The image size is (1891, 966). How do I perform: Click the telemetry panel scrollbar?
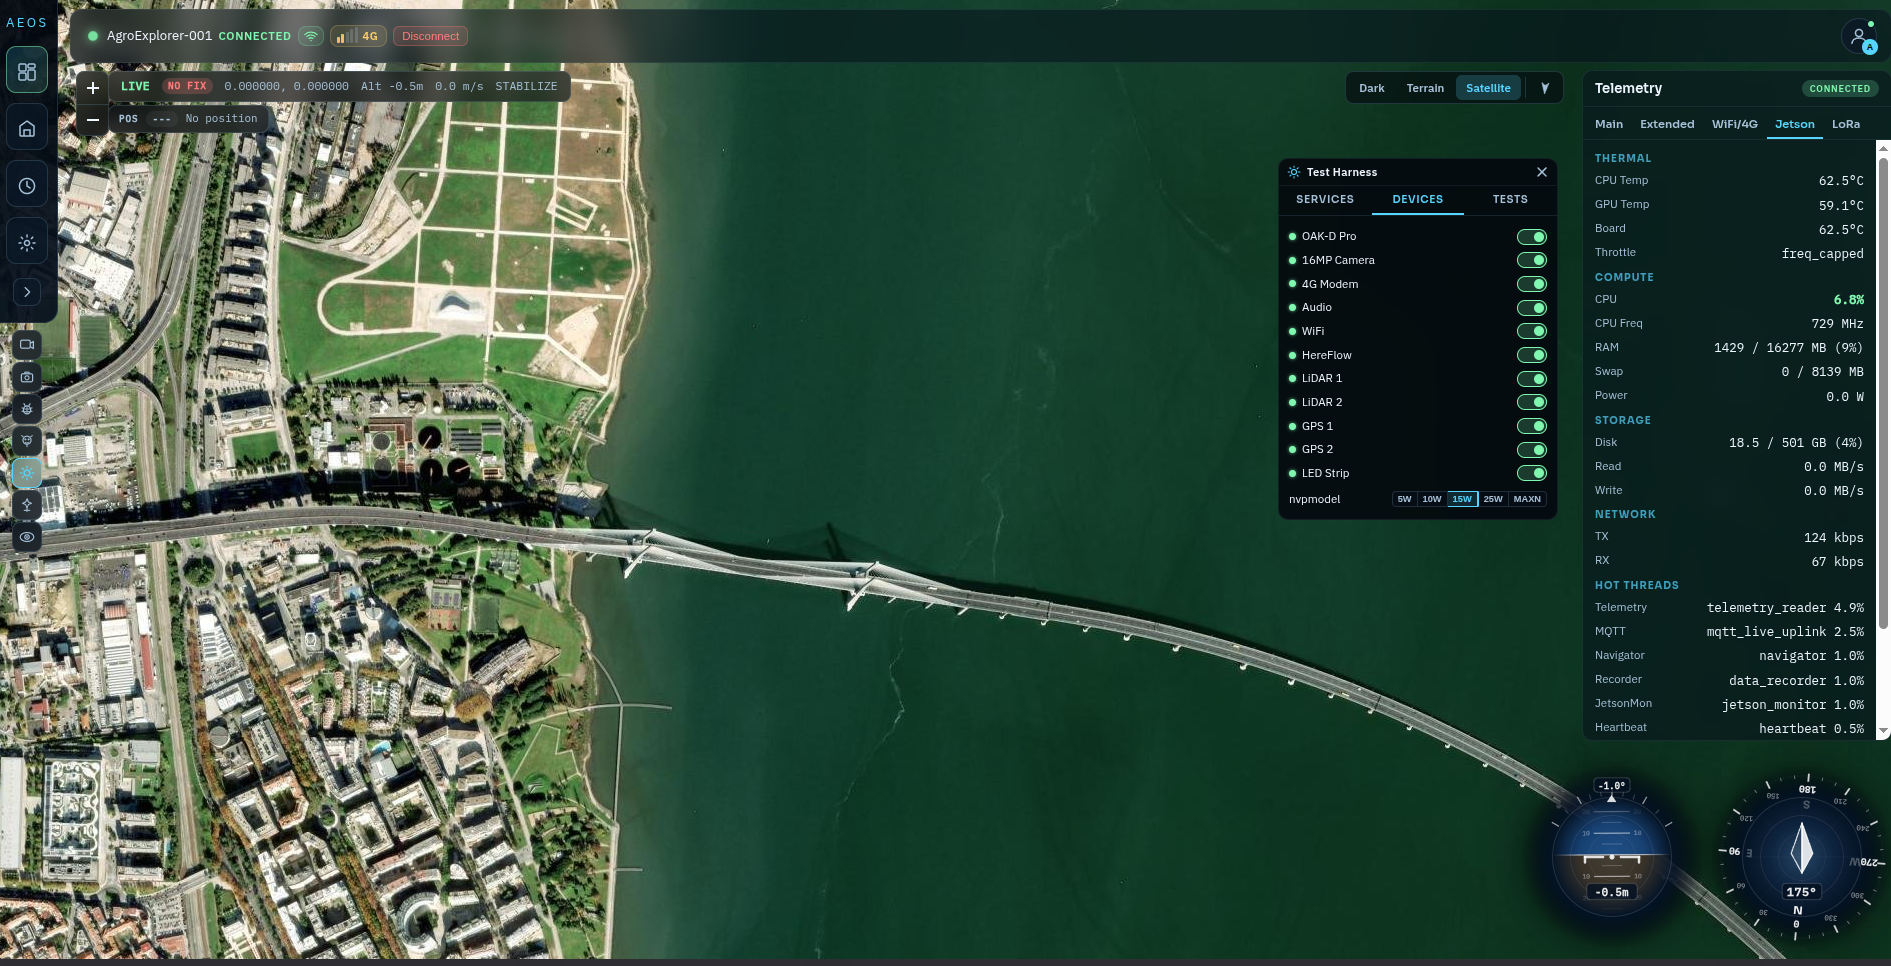click(x=1883, y=393)
